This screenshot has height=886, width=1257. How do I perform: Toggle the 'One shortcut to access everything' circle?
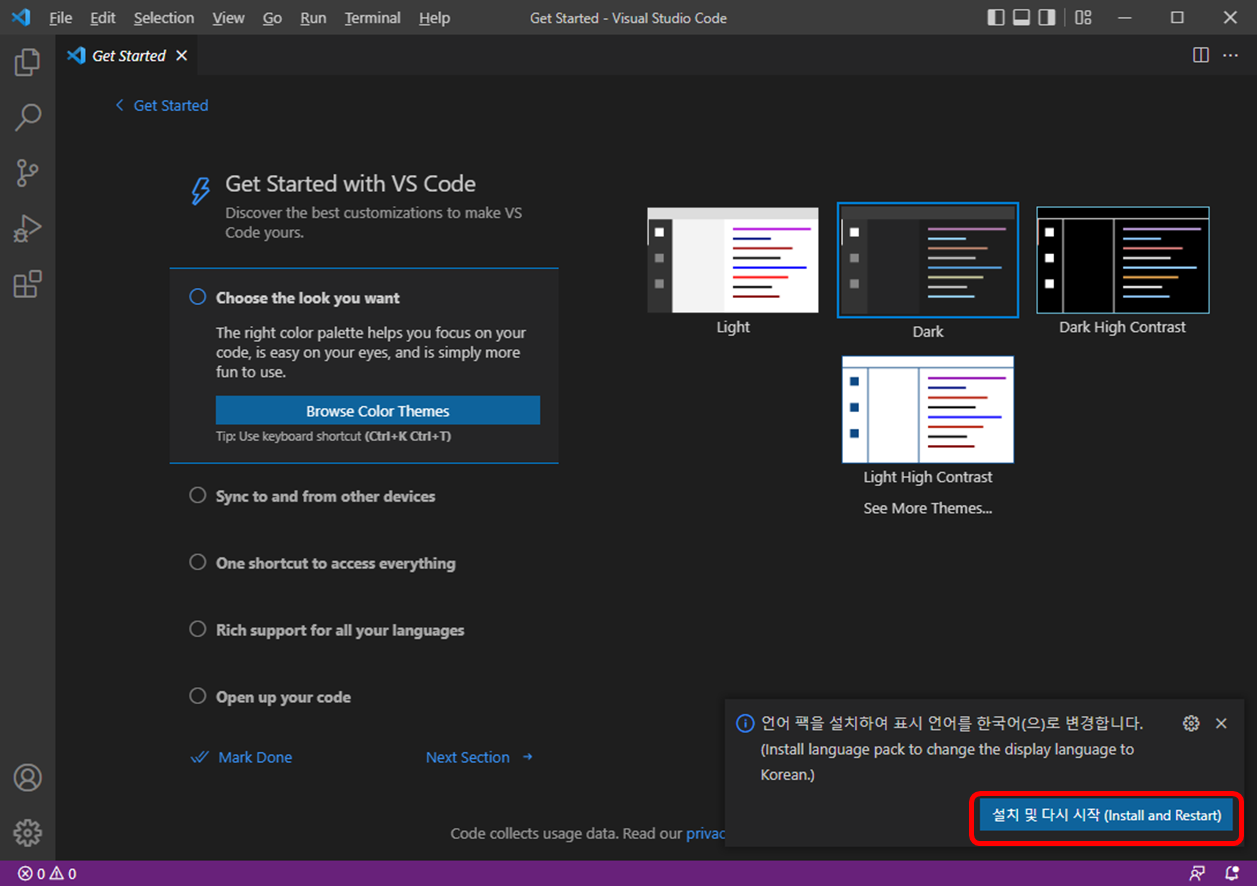pyautogui.click(x=197, y=562)
